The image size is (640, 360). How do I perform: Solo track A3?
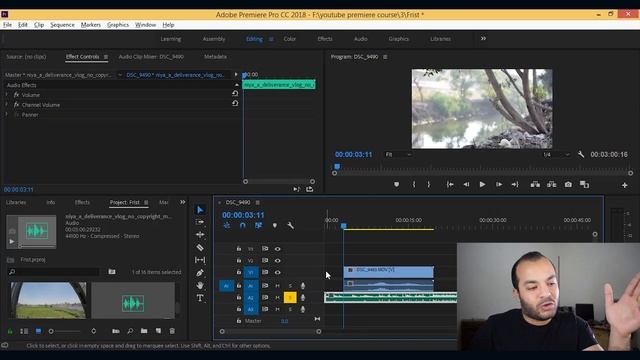click(x=290, y=309)
